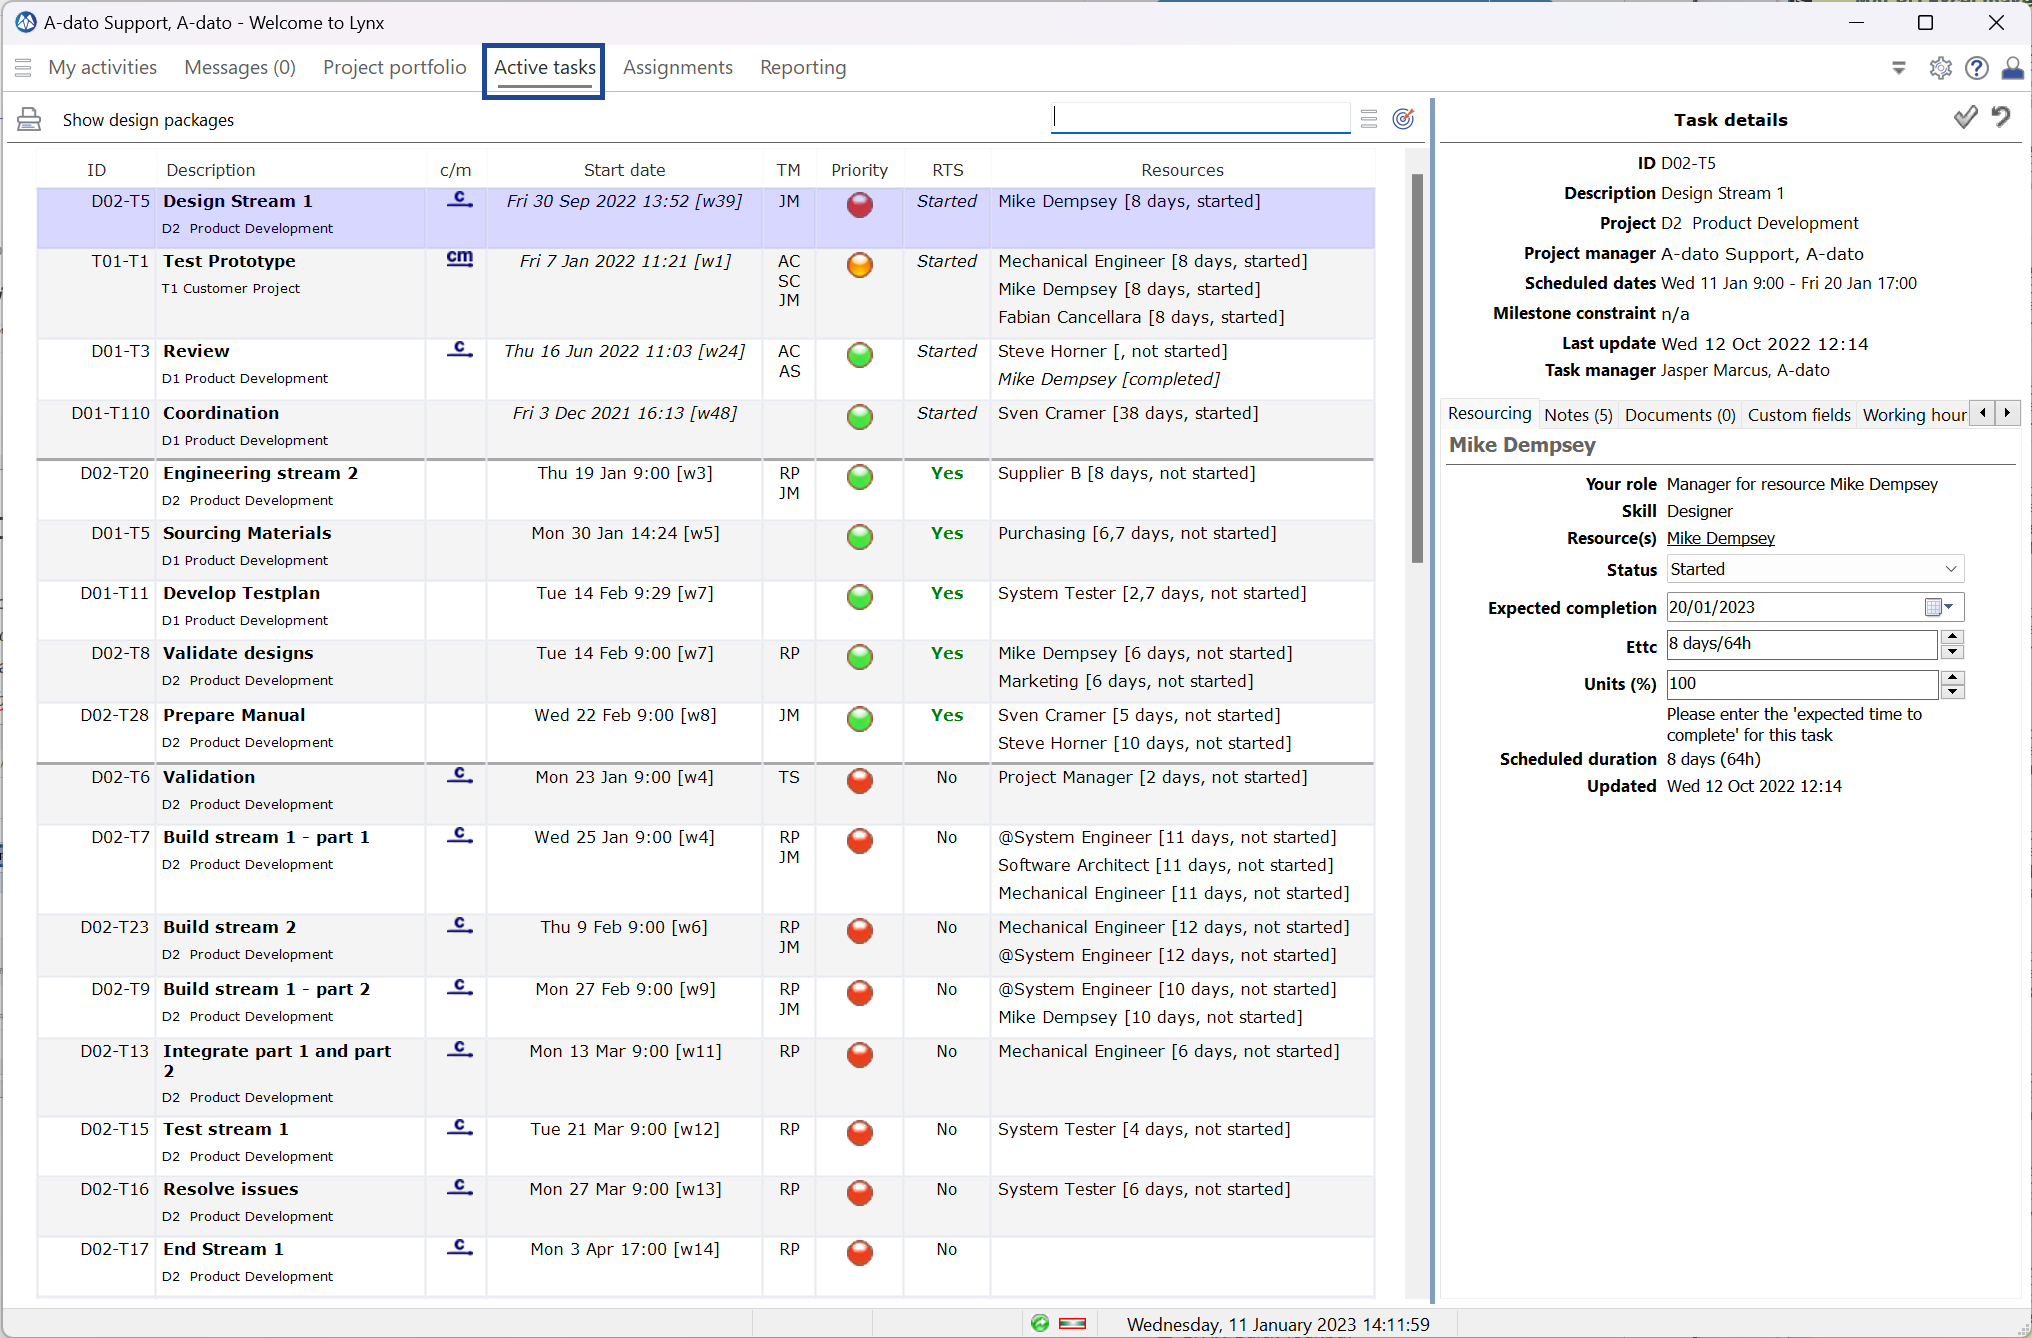Sort by Priority column header
The height and width of the screenshot is (1338, 2032).
859,170
